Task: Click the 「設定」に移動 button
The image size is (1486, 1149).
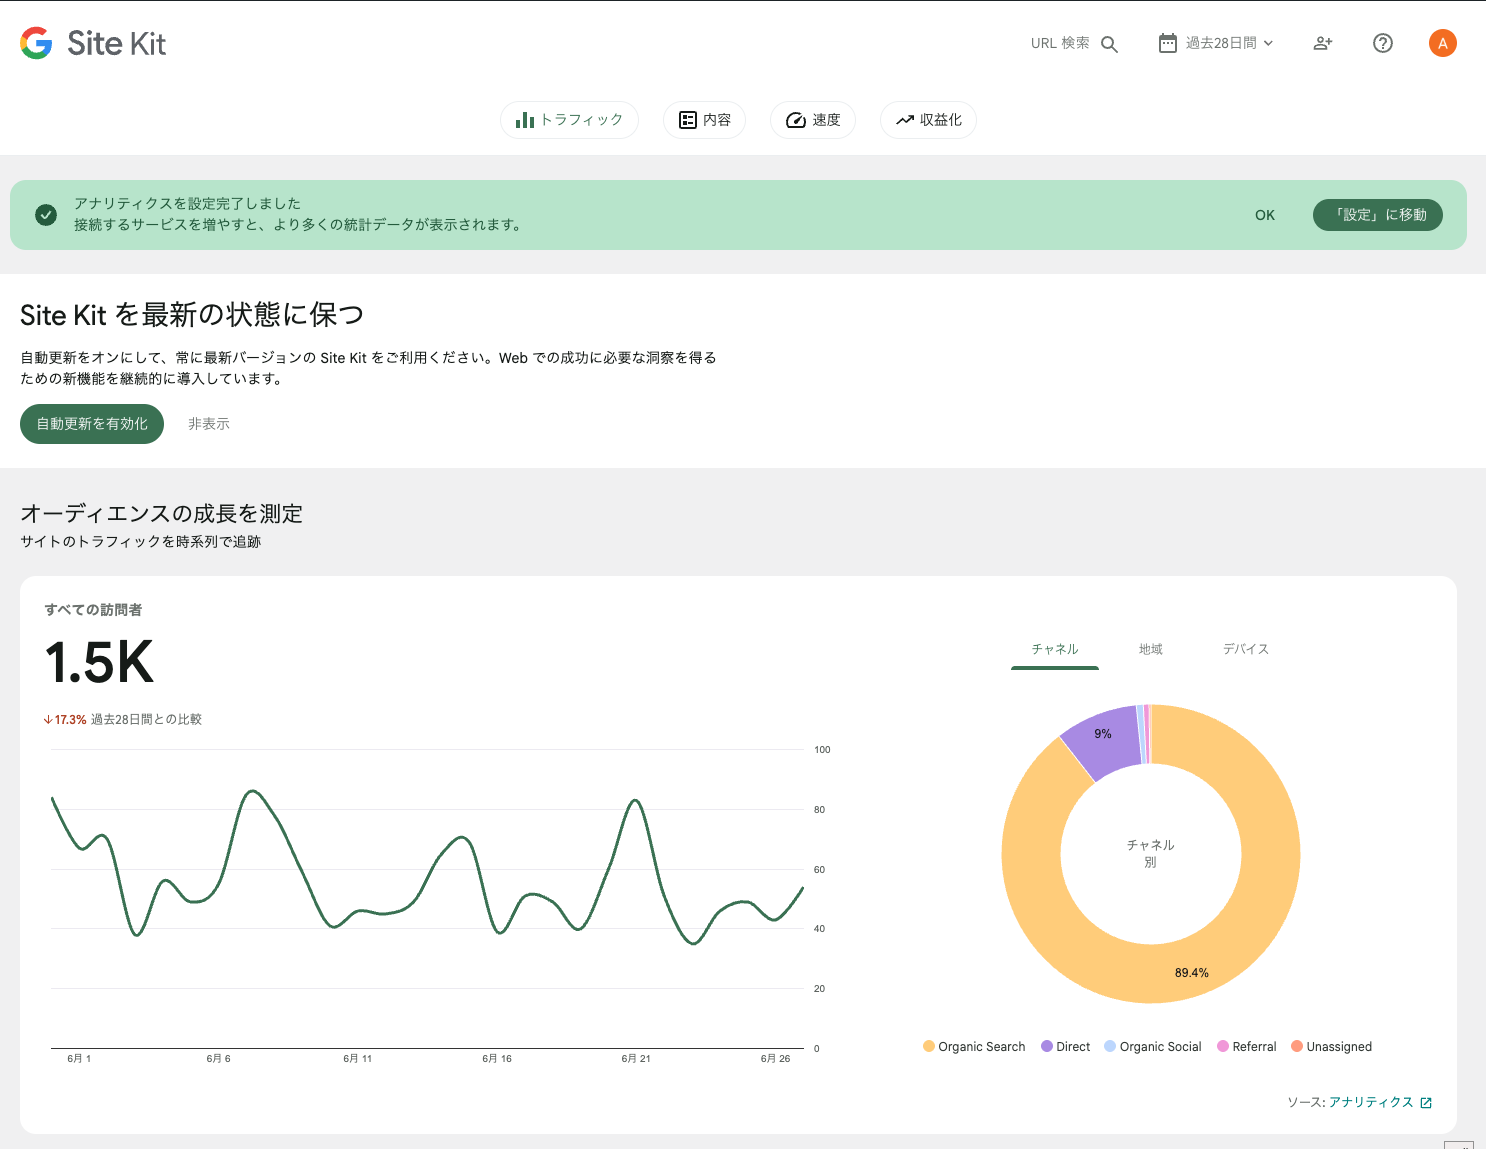Action: pyautogui.click(x=1378, y=215)
